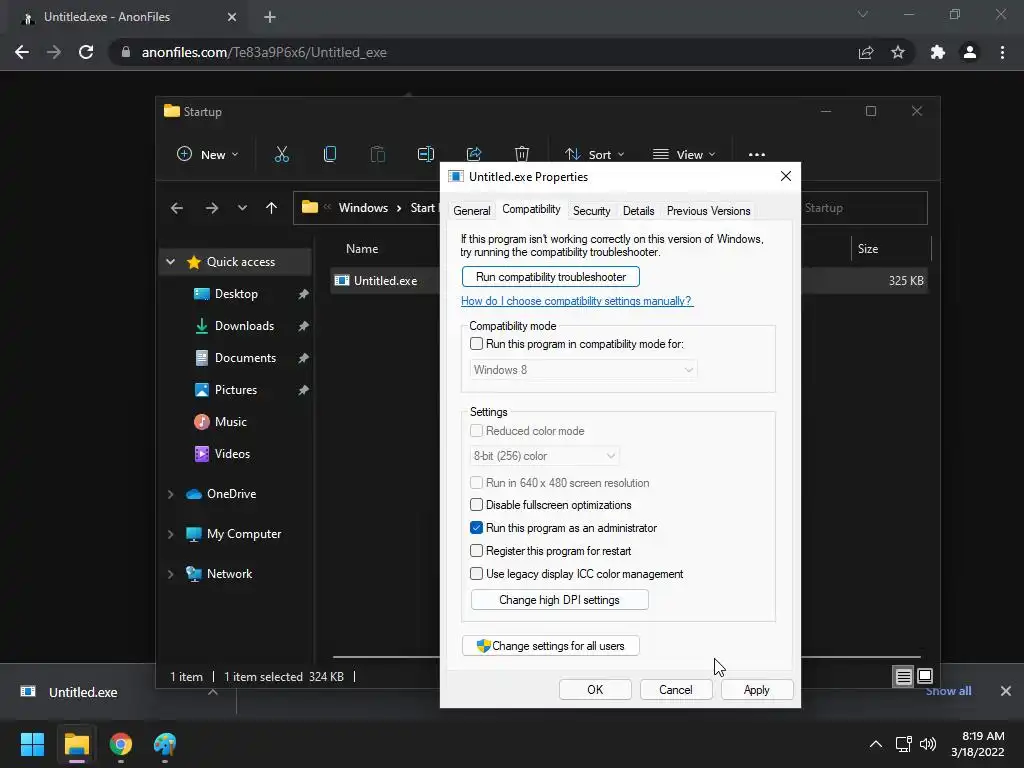Check Register this program for restart
Viewport: 1024px width, 768px height.
pos(477,551)
